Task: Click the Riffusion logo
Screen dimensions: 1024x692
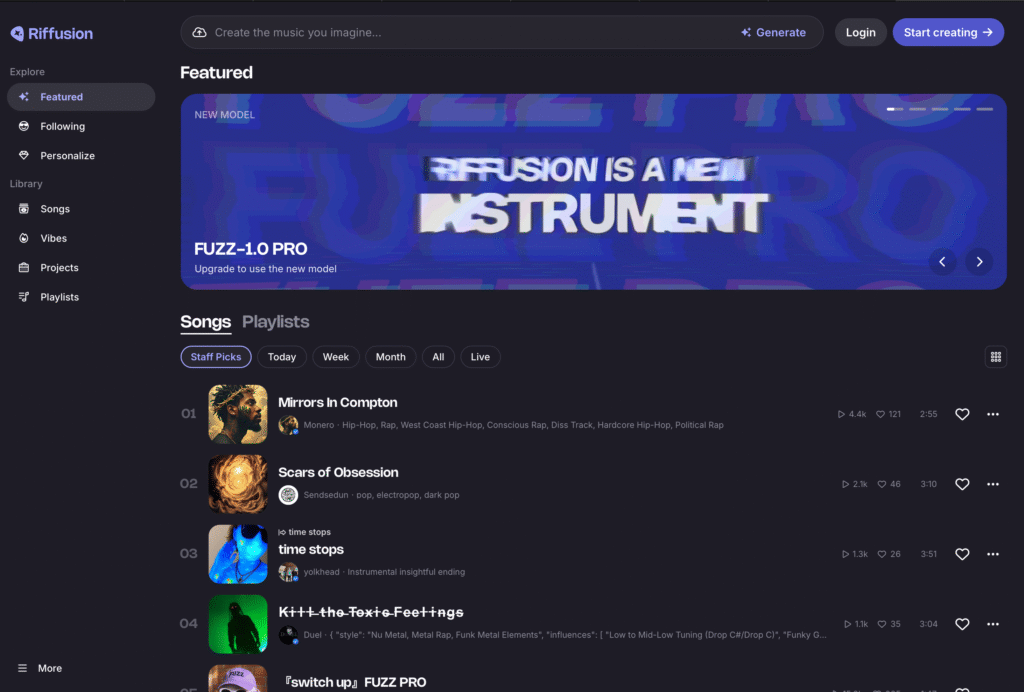Action: coord(52,33)
